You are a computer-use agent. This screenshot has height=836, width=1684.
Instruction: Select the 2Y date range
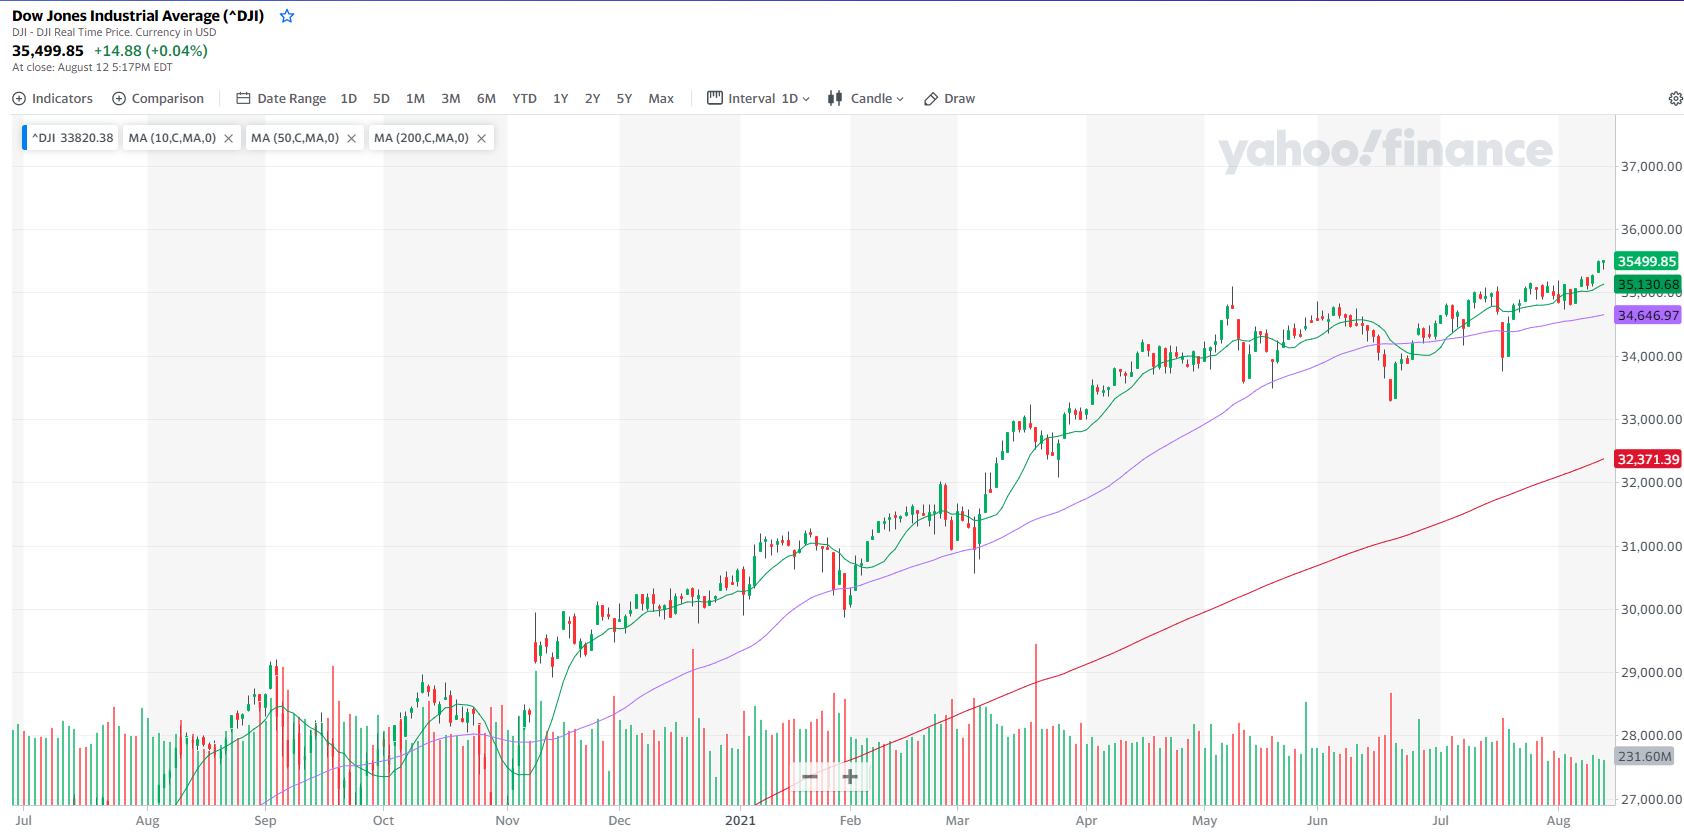[x=592, y=98]
